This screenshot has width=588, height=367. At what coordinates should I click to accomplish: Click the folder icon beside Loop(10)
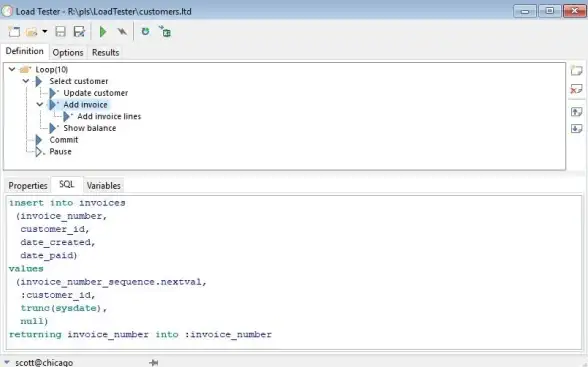(25, 69)
